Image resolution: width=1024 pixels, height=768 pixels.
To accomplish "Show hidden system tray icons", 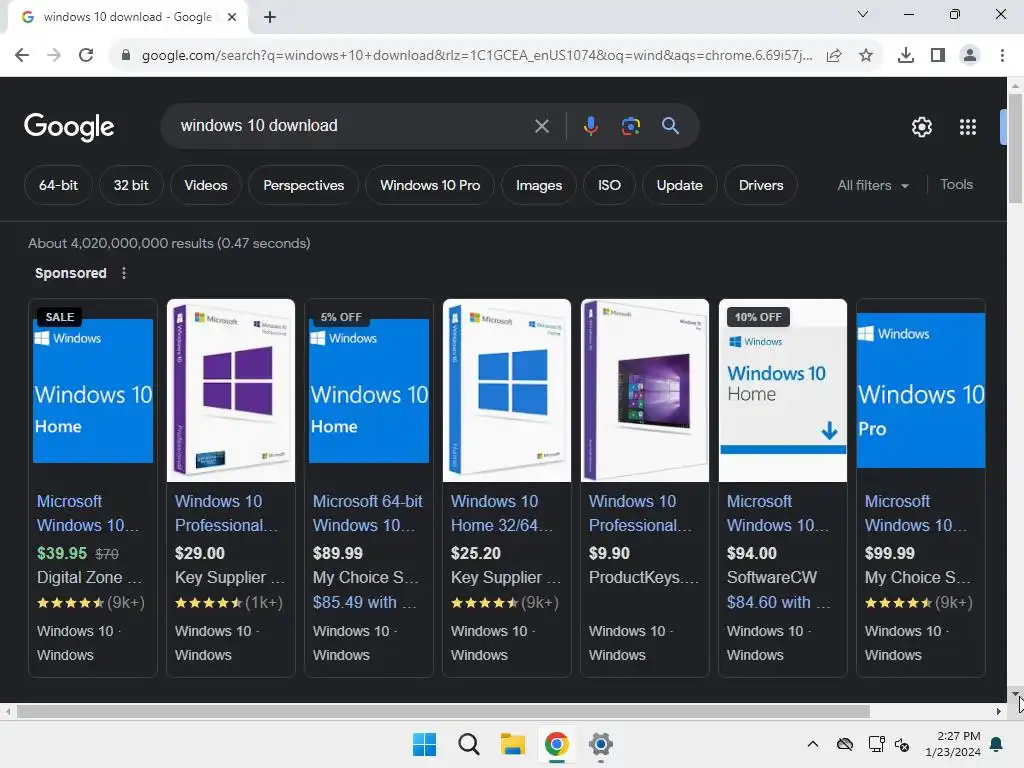I will [x=812, y=744].
